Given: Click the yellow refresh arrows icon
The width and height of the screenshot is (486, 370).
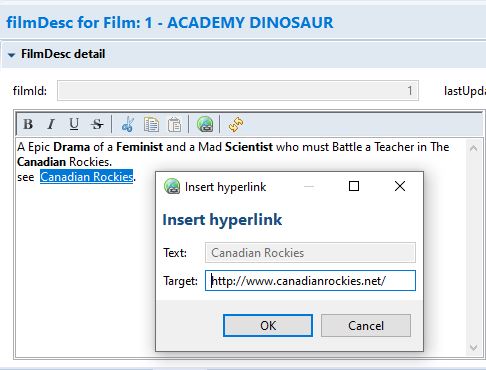Looking at the screenshot, I should click(x=236, y=124).
